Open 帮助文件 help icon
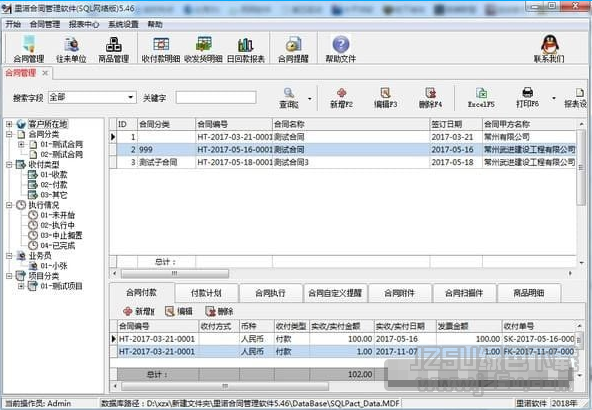 click(341, 49)
